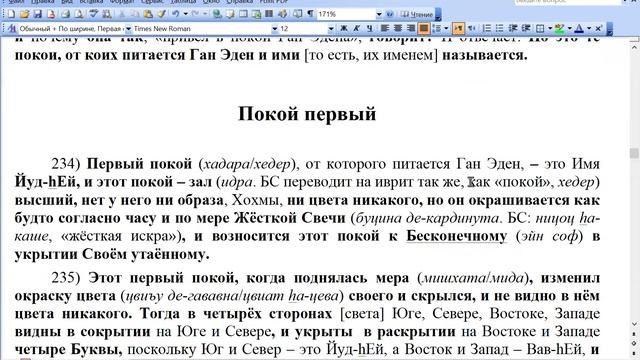Click the scrollbar down arrow

(x=634, y=324)
